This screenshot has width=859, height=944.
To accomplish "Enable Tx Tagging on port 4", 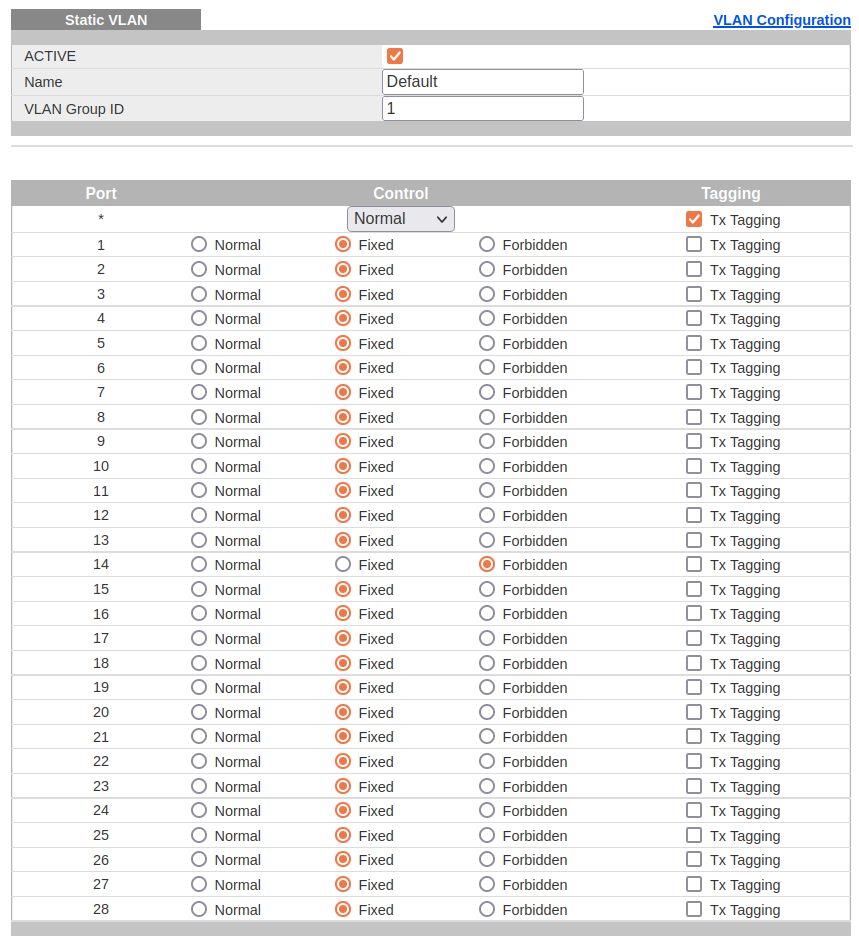I will [x=693, y=318].
